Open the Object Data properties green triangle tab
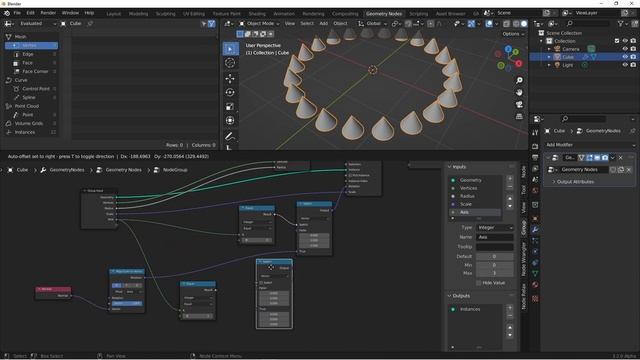The image size is (640, 360). click(535, 273)
